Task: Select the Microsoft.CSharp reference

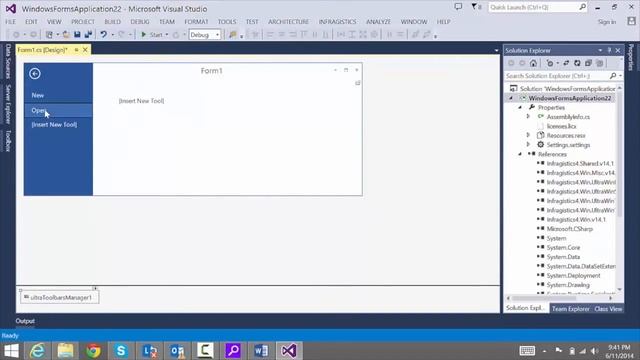Action: pos(569,229)
